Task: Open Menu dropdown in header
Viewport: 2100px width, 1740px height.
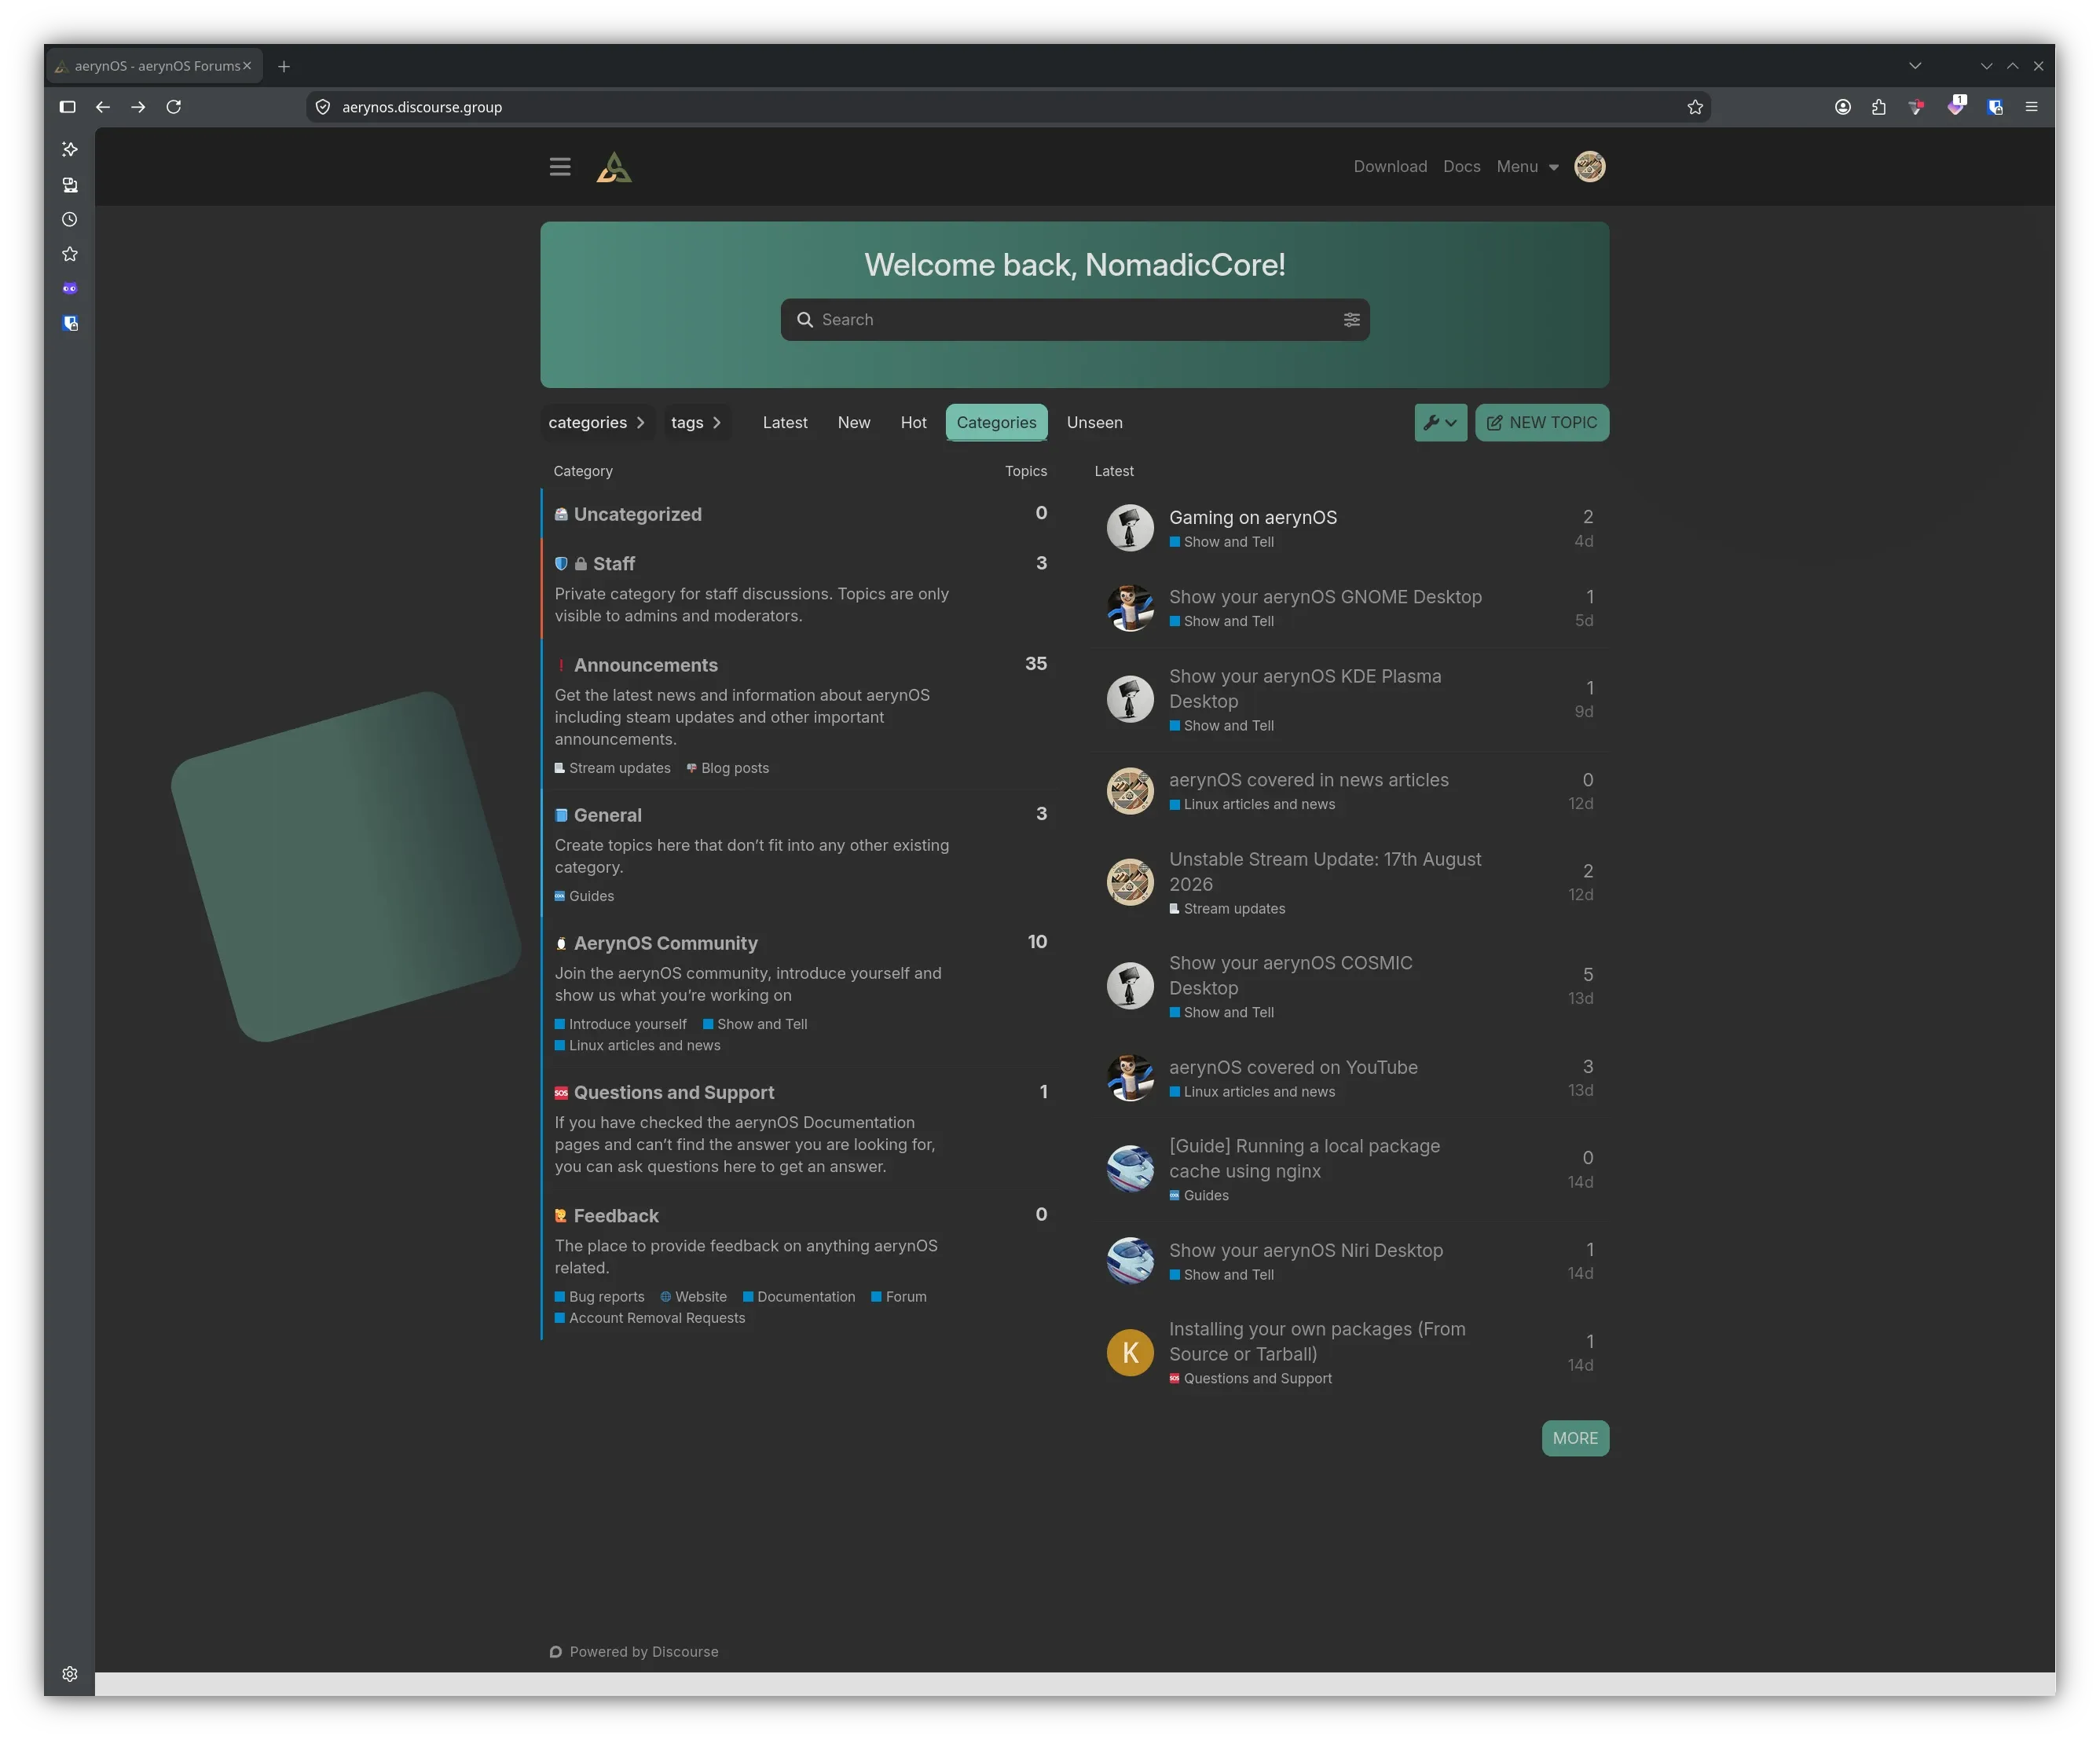Action: (x=1527, y=167)
